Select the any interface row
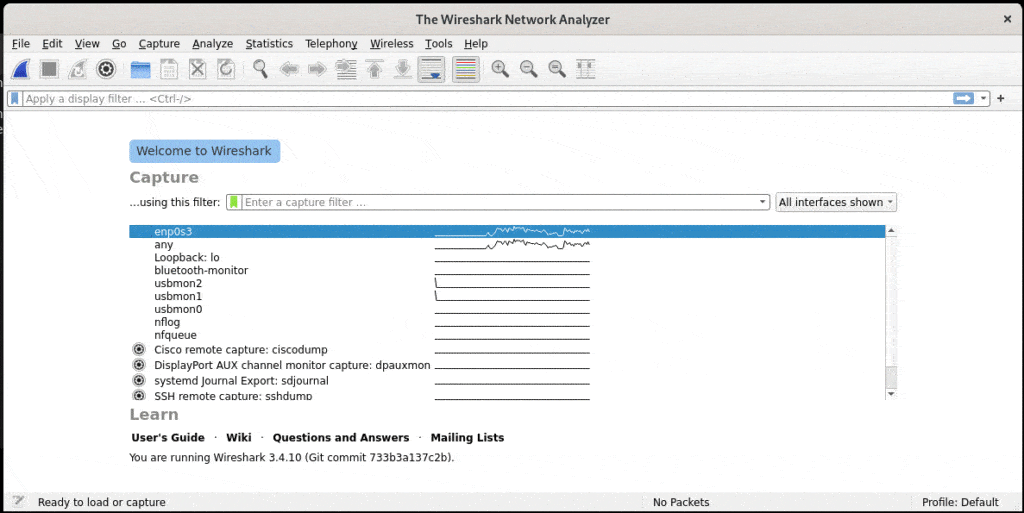 click(x=507, y=245)
